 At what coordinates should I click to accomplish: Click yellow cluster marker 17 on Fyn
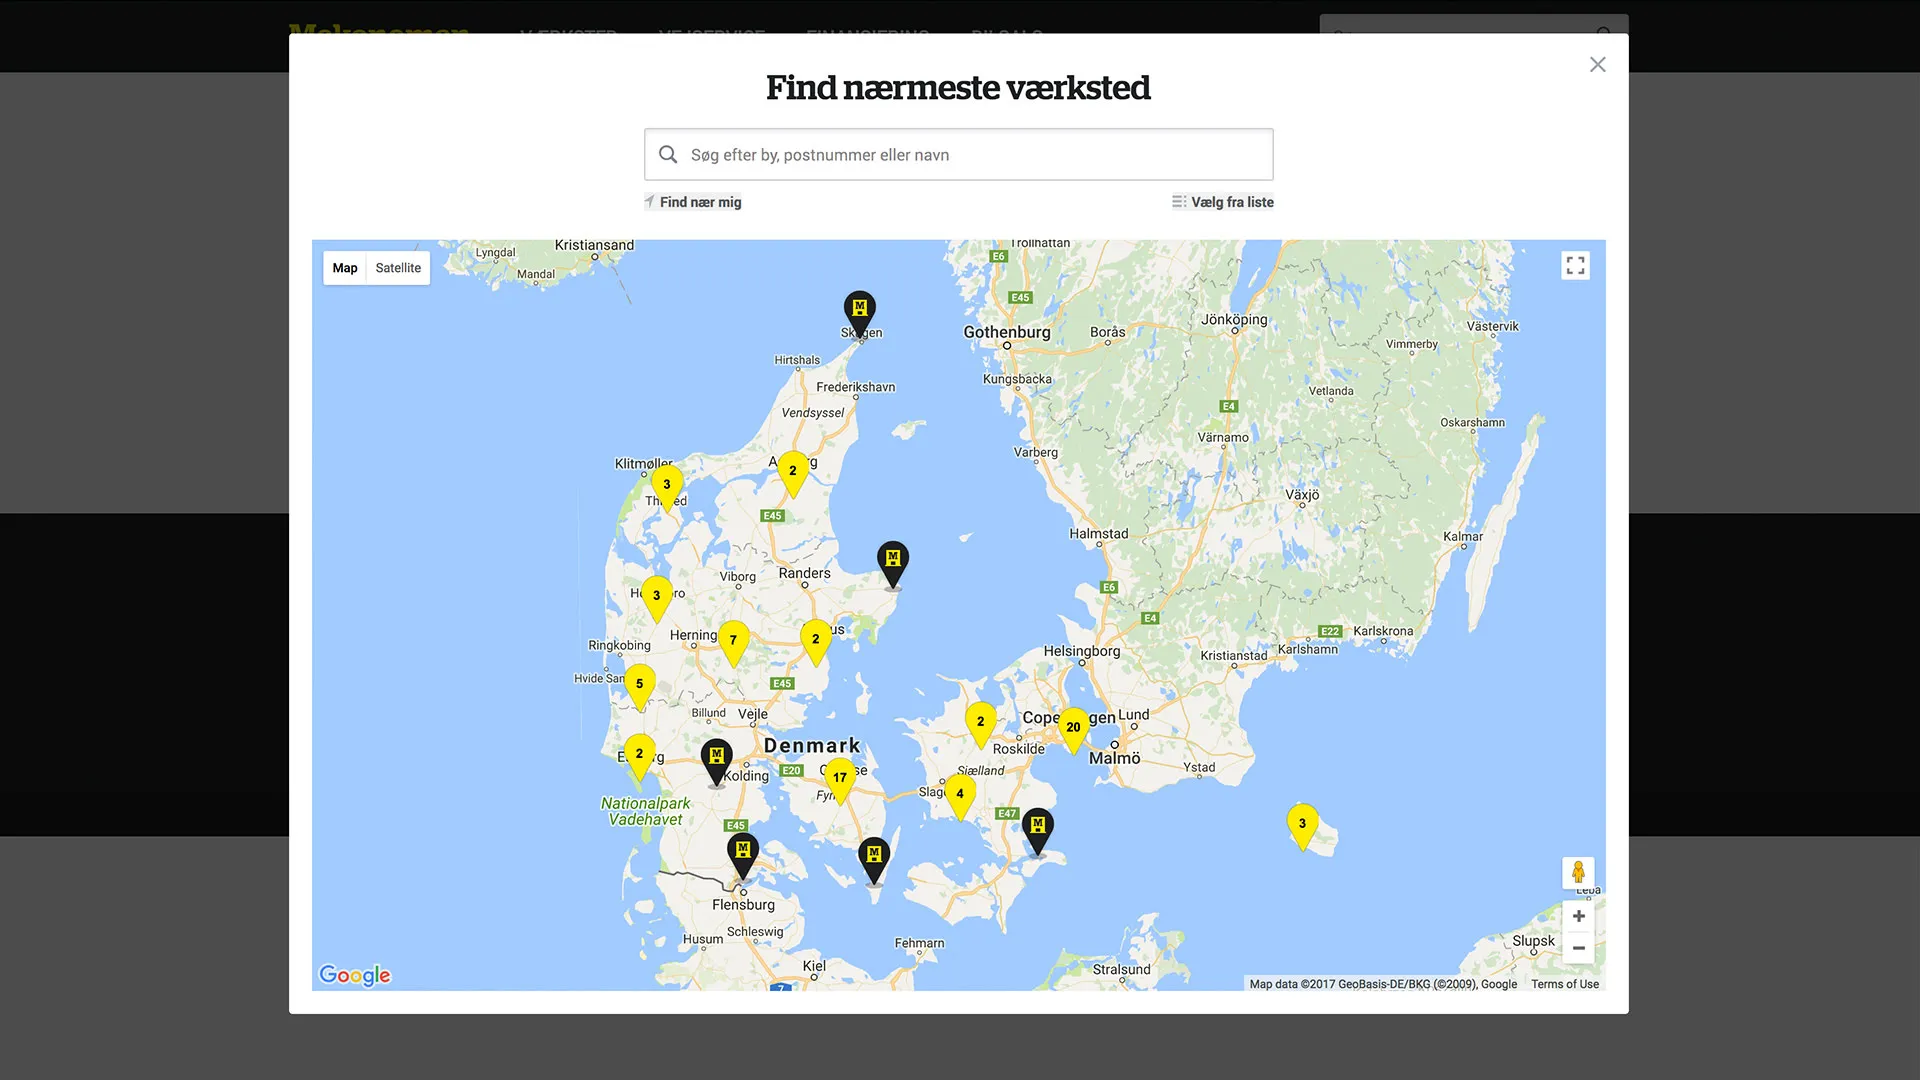840,778
